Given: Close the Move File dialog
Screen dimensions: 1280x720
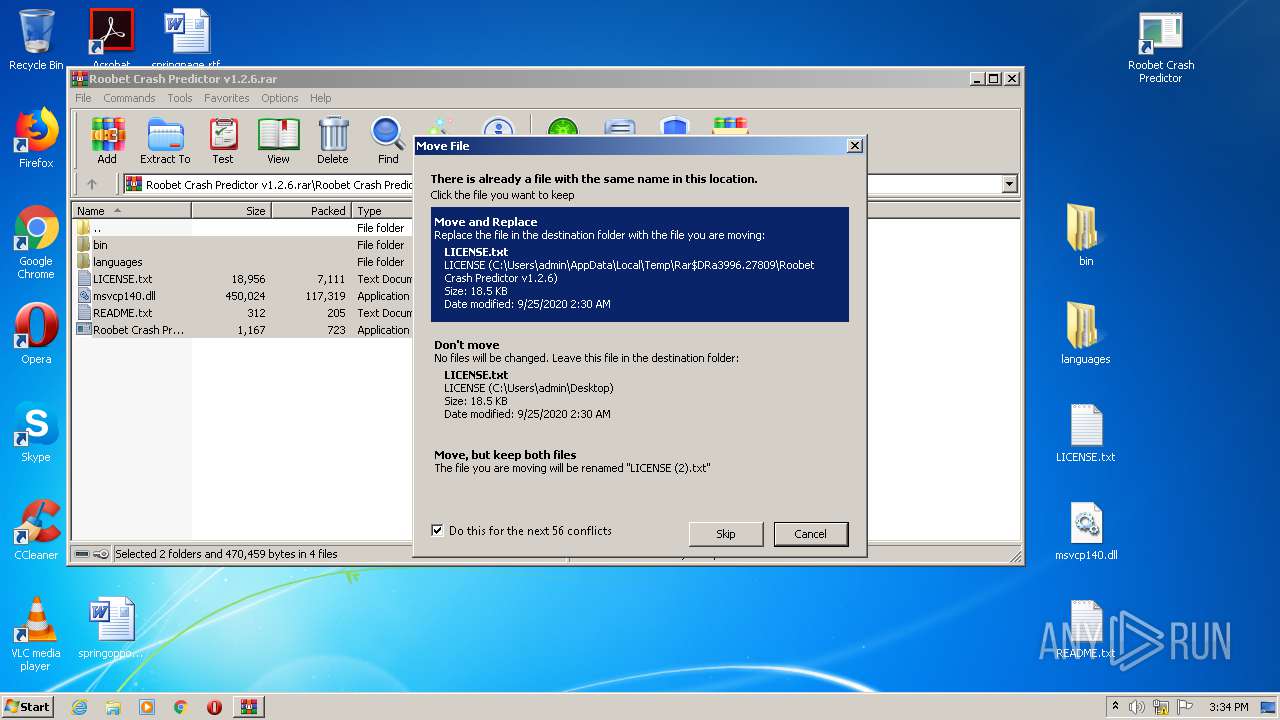Looking at the screenshot, I should pyautogui.click(x=855, y=146).
